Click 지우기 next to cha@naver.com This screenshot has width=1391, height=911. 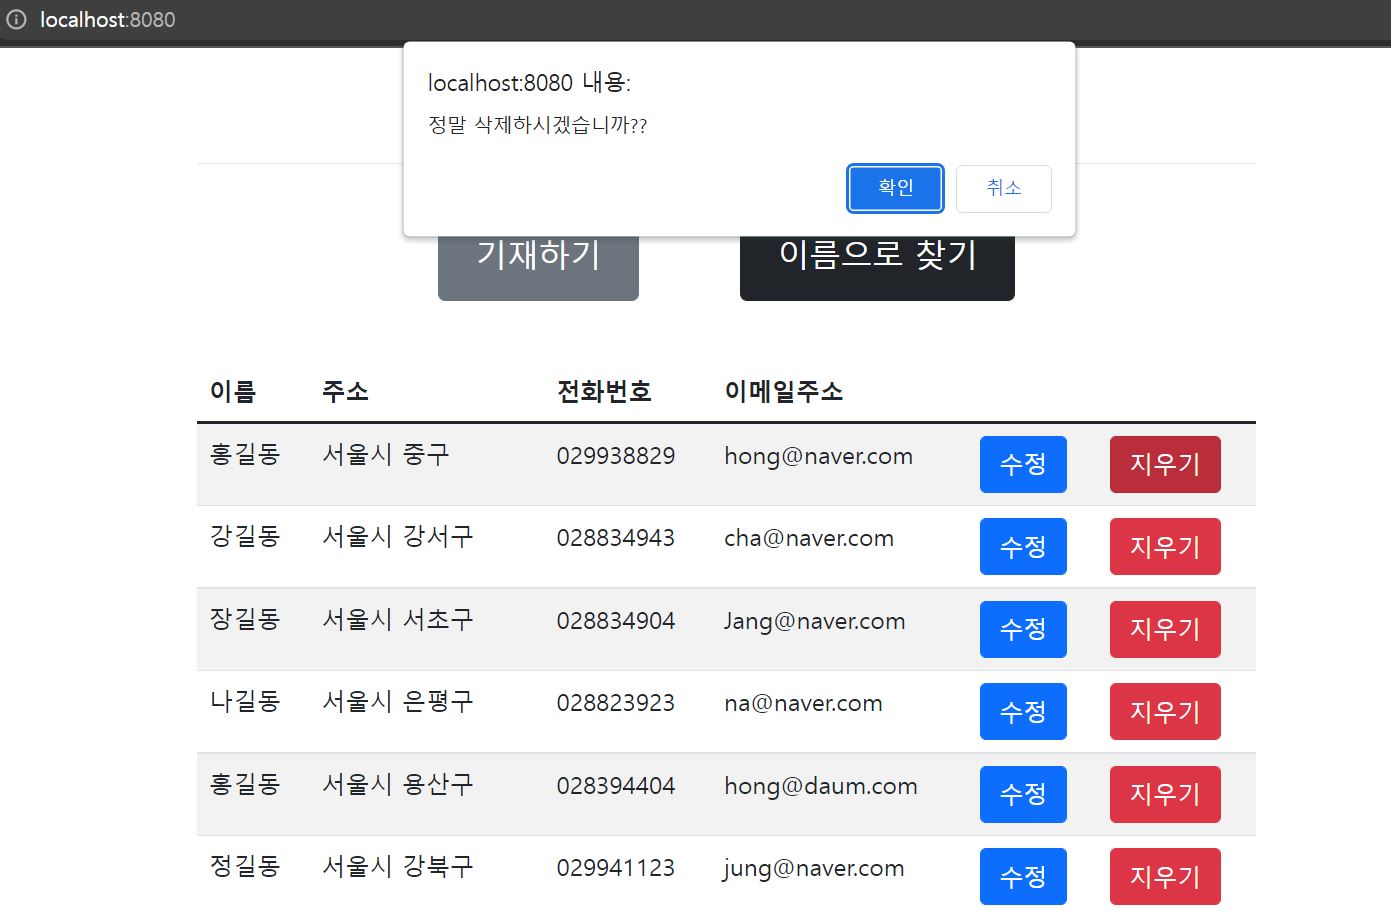pos(1164,546)
